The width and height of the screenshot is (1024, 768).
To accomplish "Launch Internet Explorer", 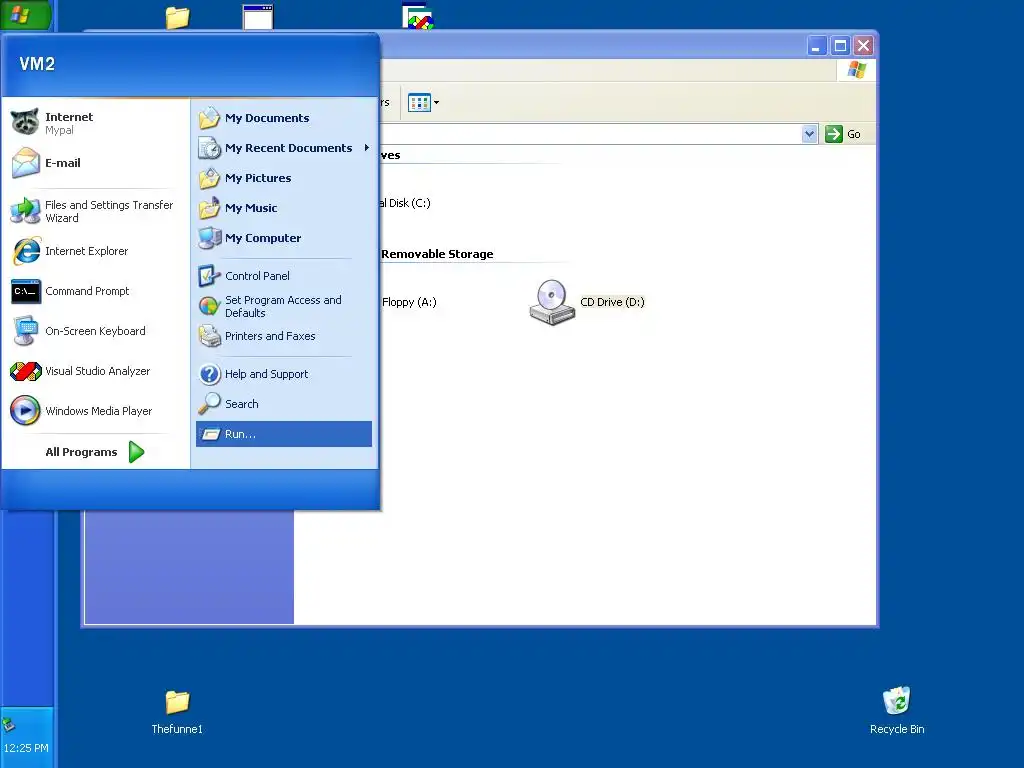I will coord(95,251).
